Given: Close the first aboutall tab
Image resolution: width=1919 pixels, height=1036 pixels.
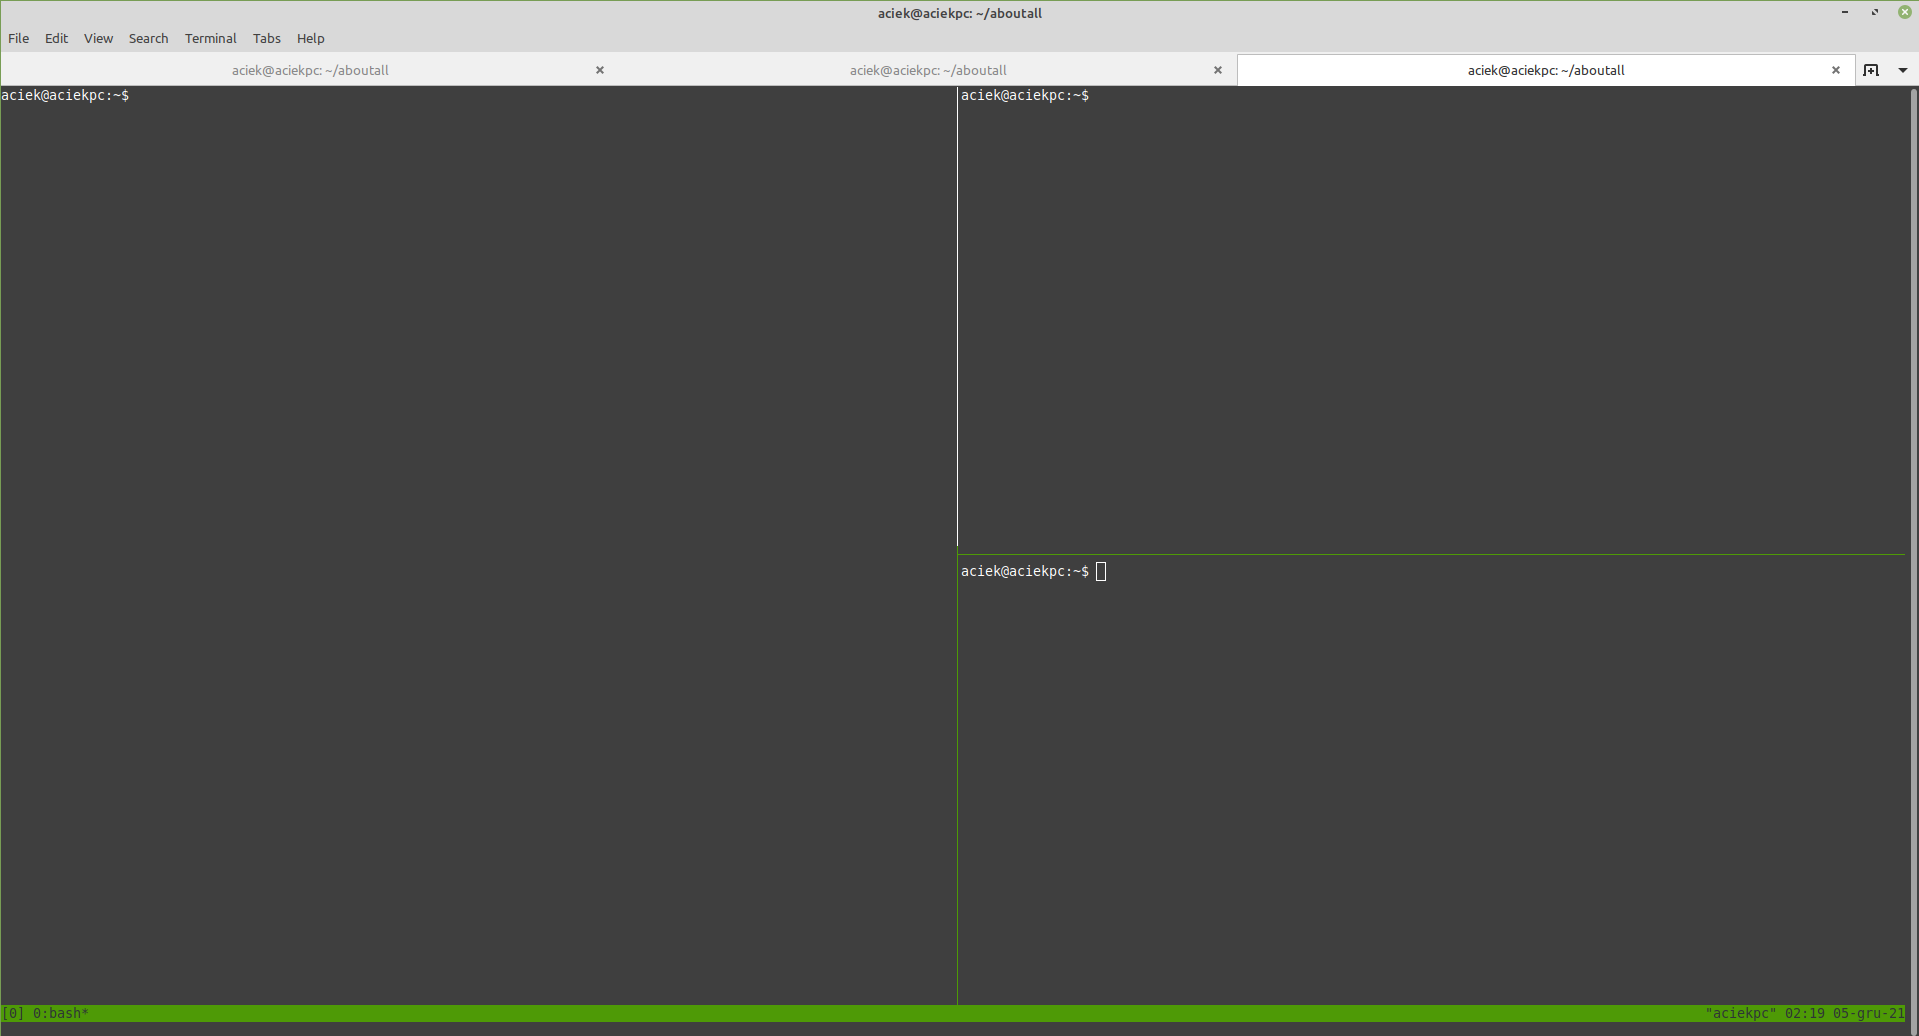Looking at the screenshot, I should tap(599, 70).
